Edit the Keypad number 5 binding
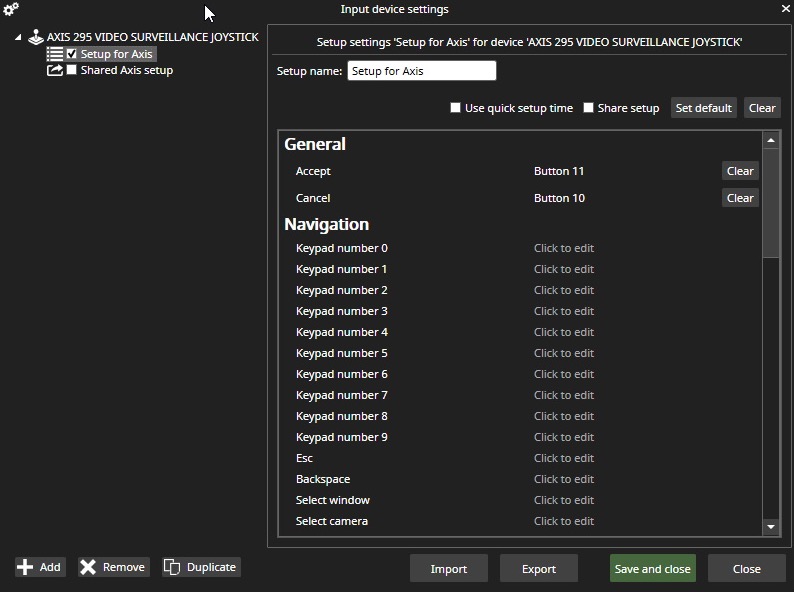The image size is (794, 592). (x=563, y=353)
